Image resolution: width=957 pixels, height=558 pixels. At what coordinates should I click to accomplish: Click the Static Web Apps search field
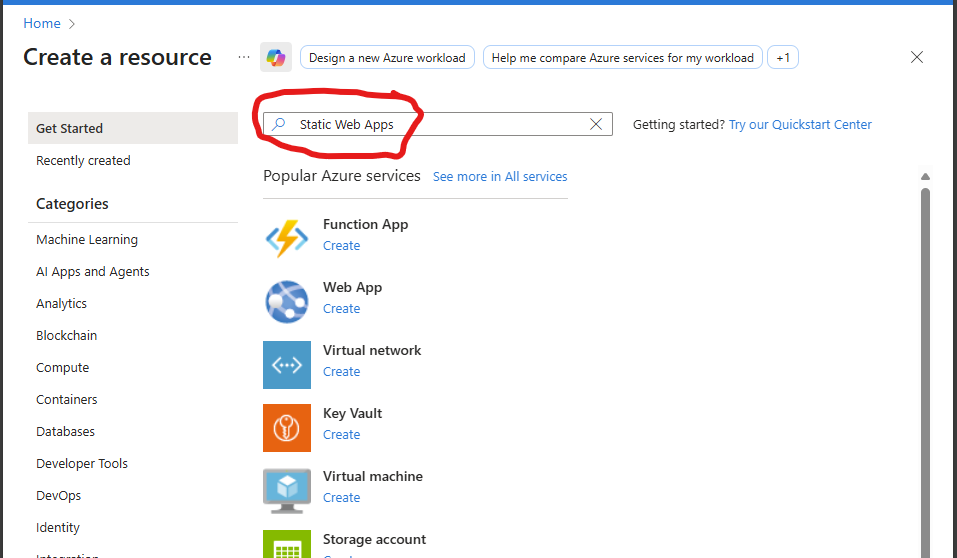click(440, 124)
